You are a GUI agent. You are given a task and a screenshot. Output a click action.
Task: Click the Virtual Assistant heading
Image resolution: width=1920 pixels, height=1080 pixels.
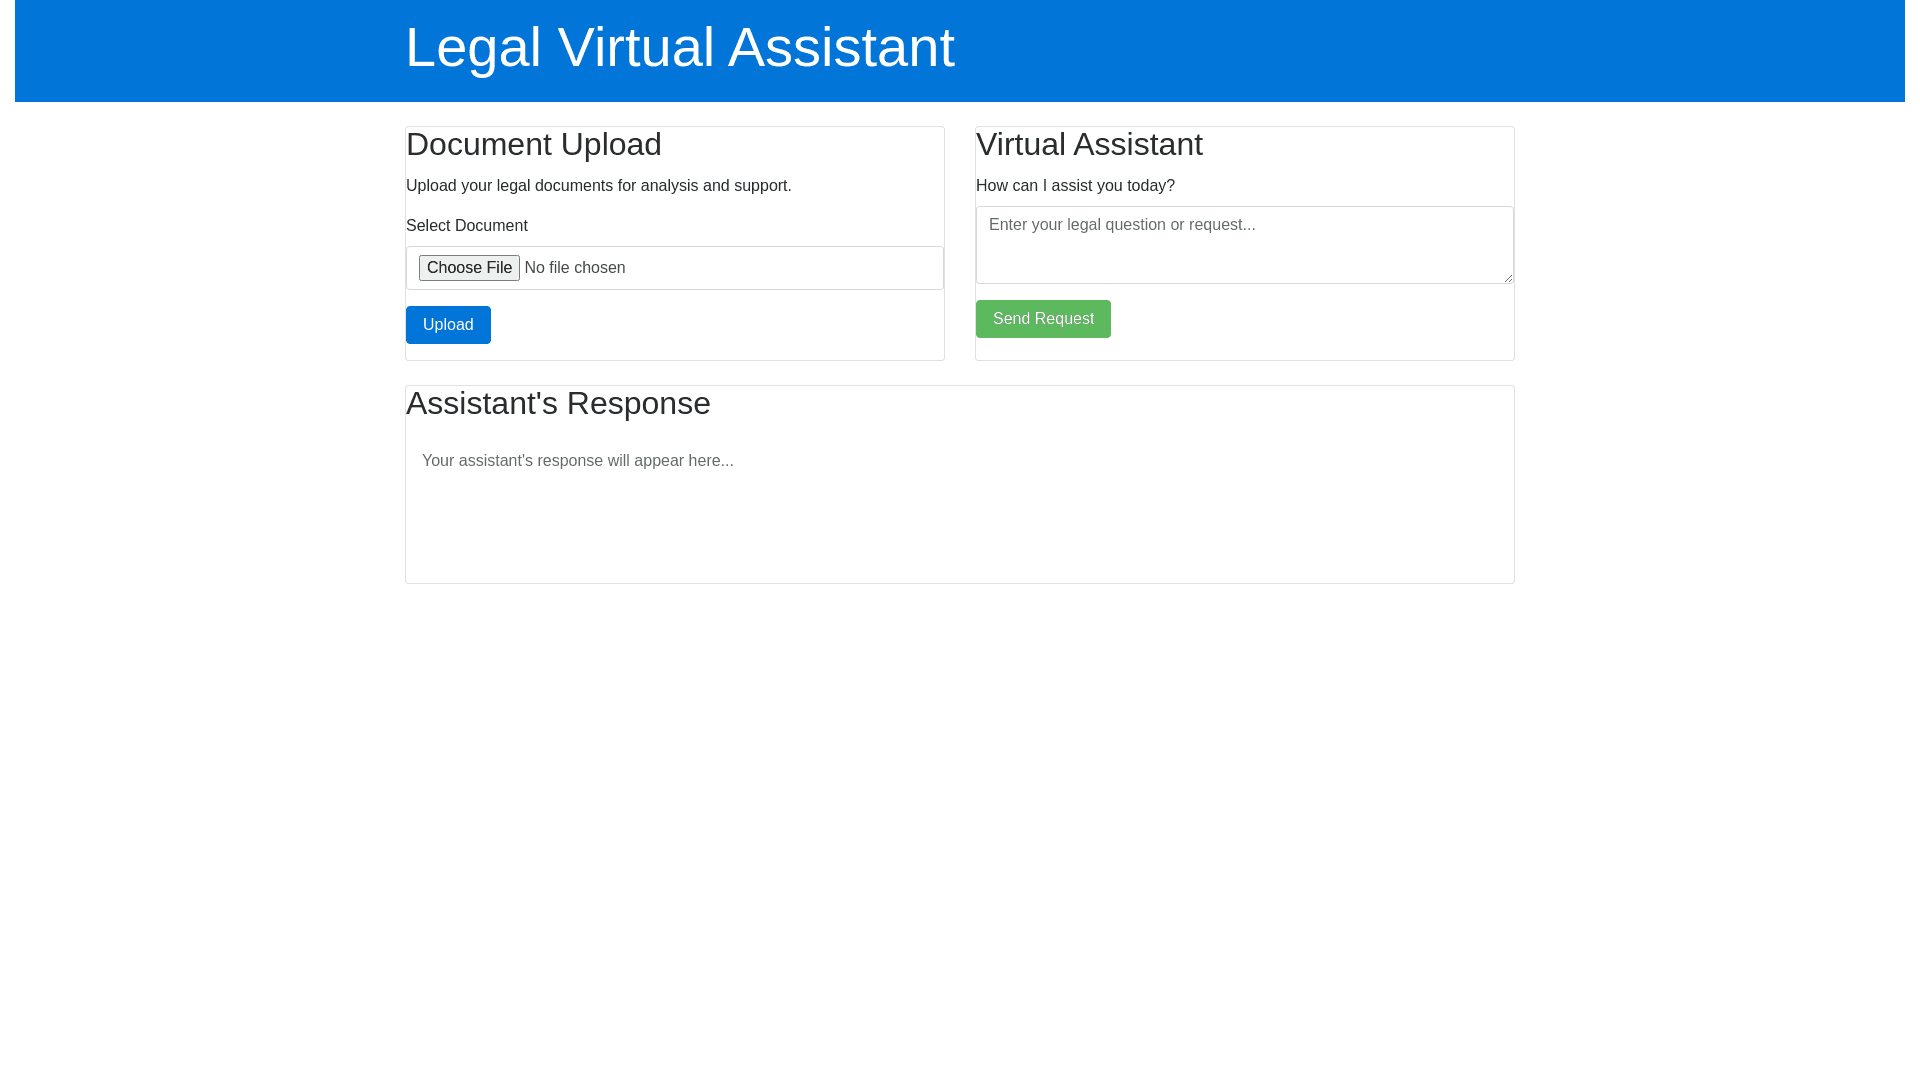[x=1089, y=144]
